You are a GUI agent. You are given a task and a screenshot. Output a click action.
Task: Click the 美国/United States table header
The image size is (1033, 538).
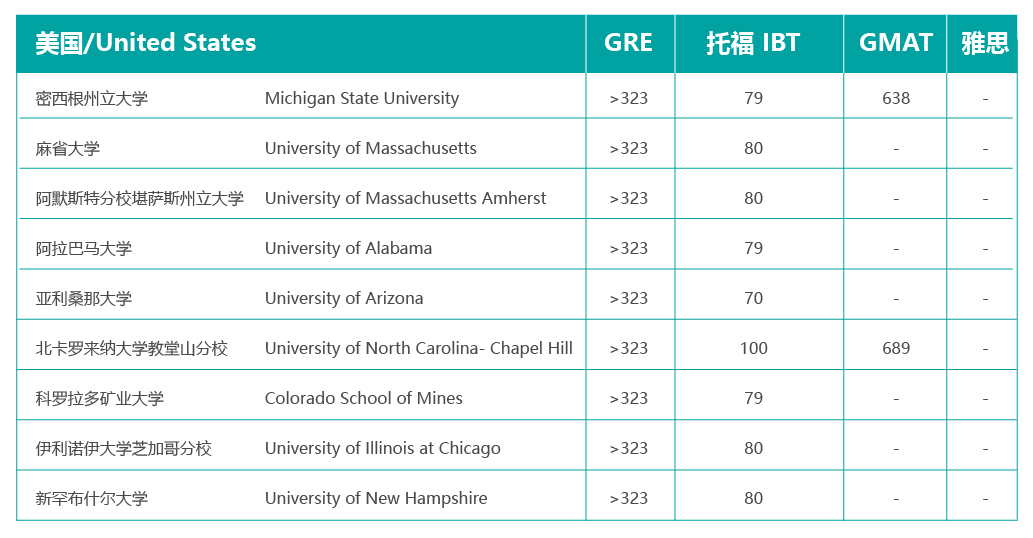coord(300,43)
